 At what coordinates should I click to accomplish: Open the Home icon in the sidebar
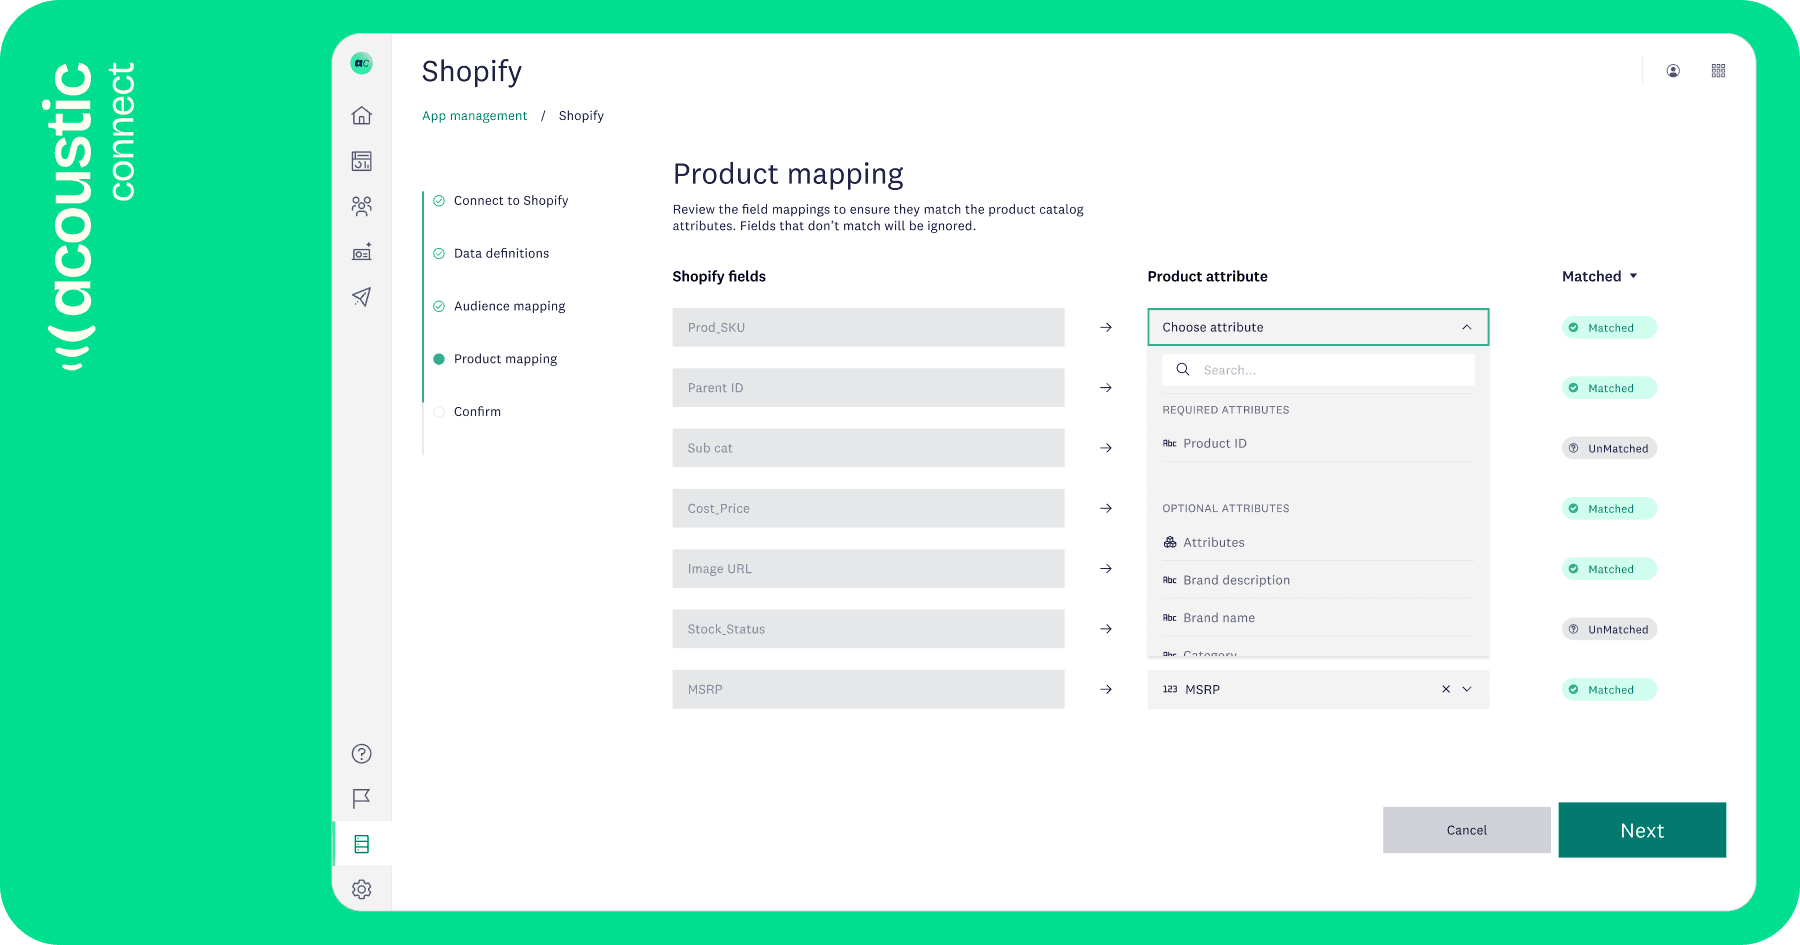pos(361,115)
